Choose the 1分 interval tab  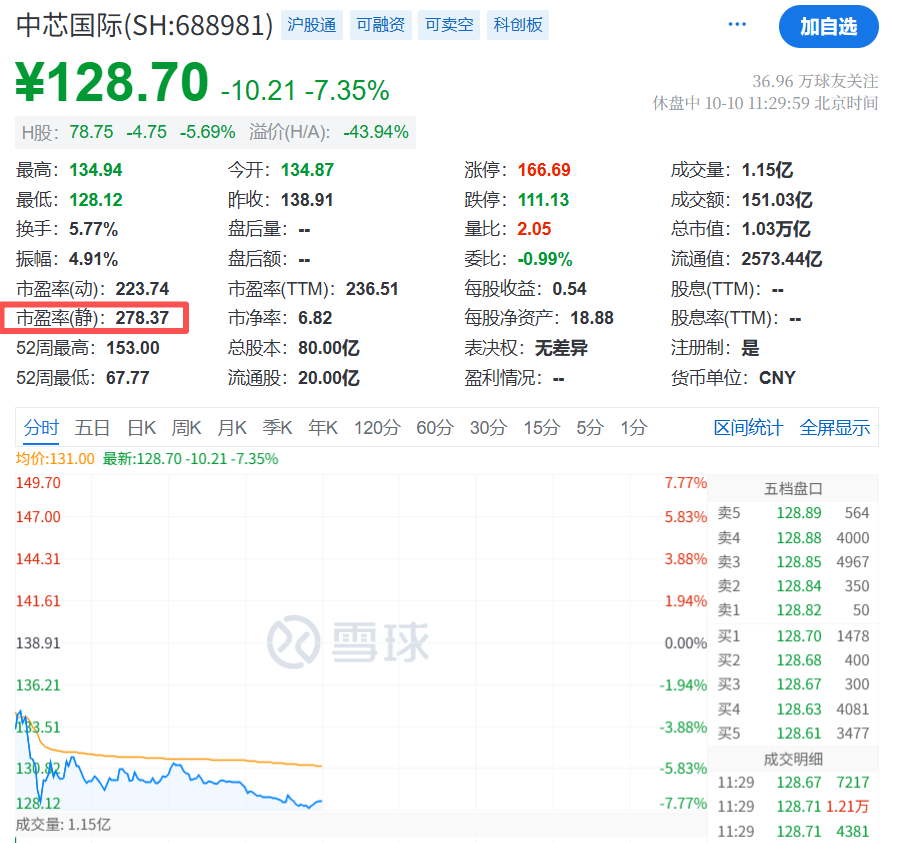click(x=633, y=428)
